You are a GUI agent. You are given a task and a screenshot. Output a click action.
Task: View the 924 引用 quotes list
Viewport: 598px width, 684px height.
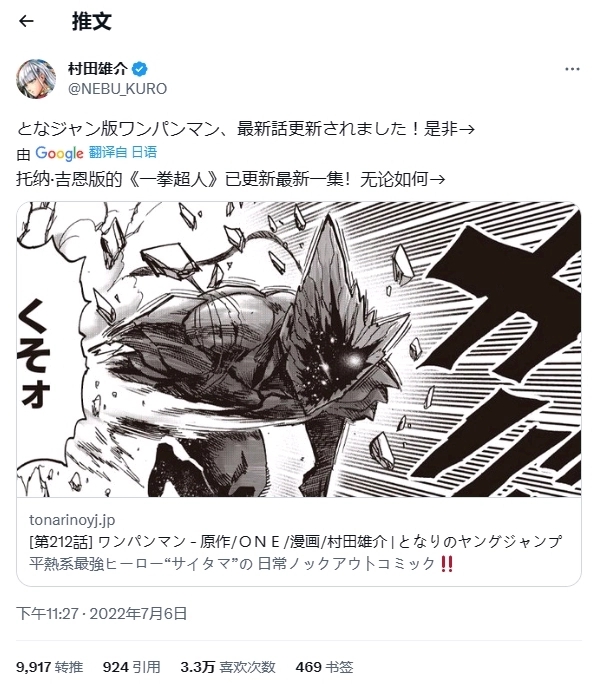click(131, 667)
